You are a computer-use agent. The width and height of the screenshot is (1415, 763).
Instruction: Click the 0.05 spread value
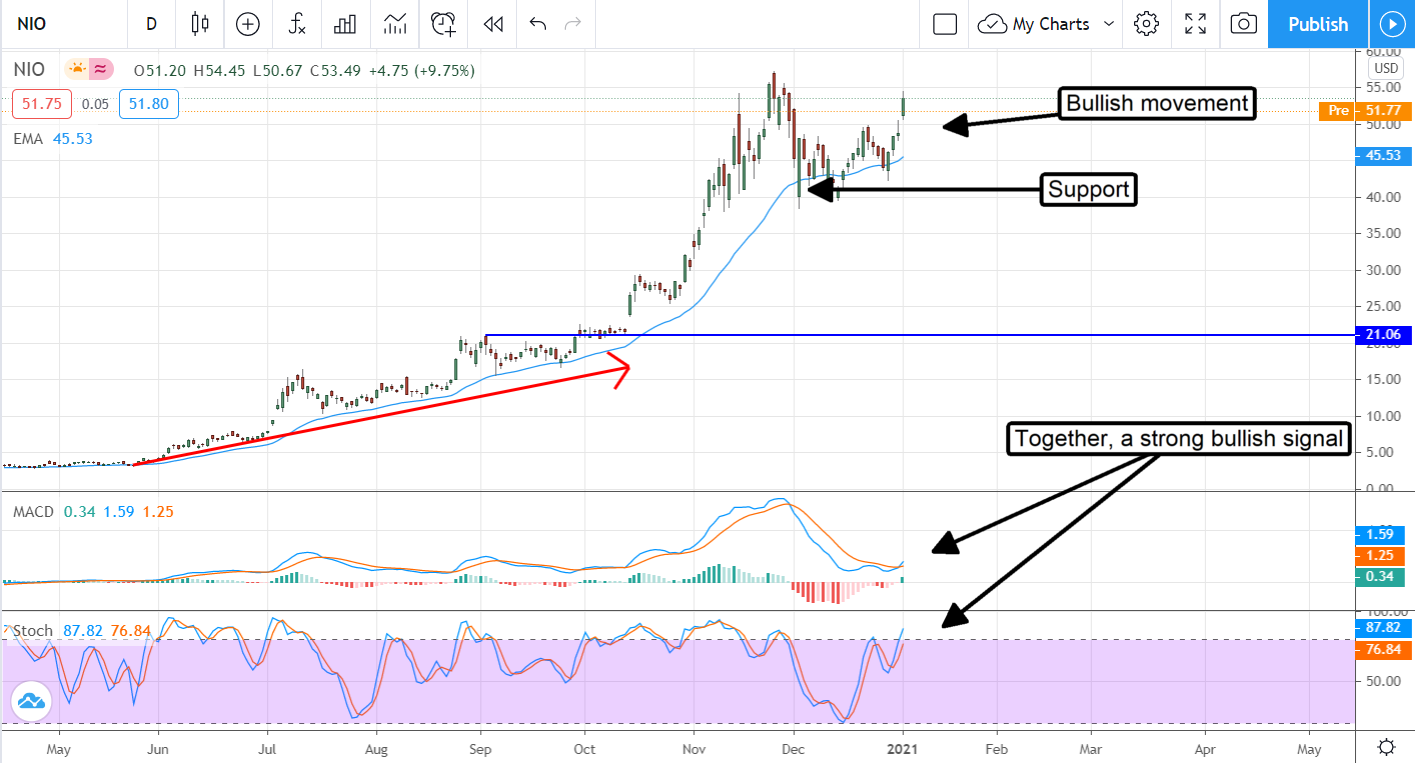tap(95, 104)
